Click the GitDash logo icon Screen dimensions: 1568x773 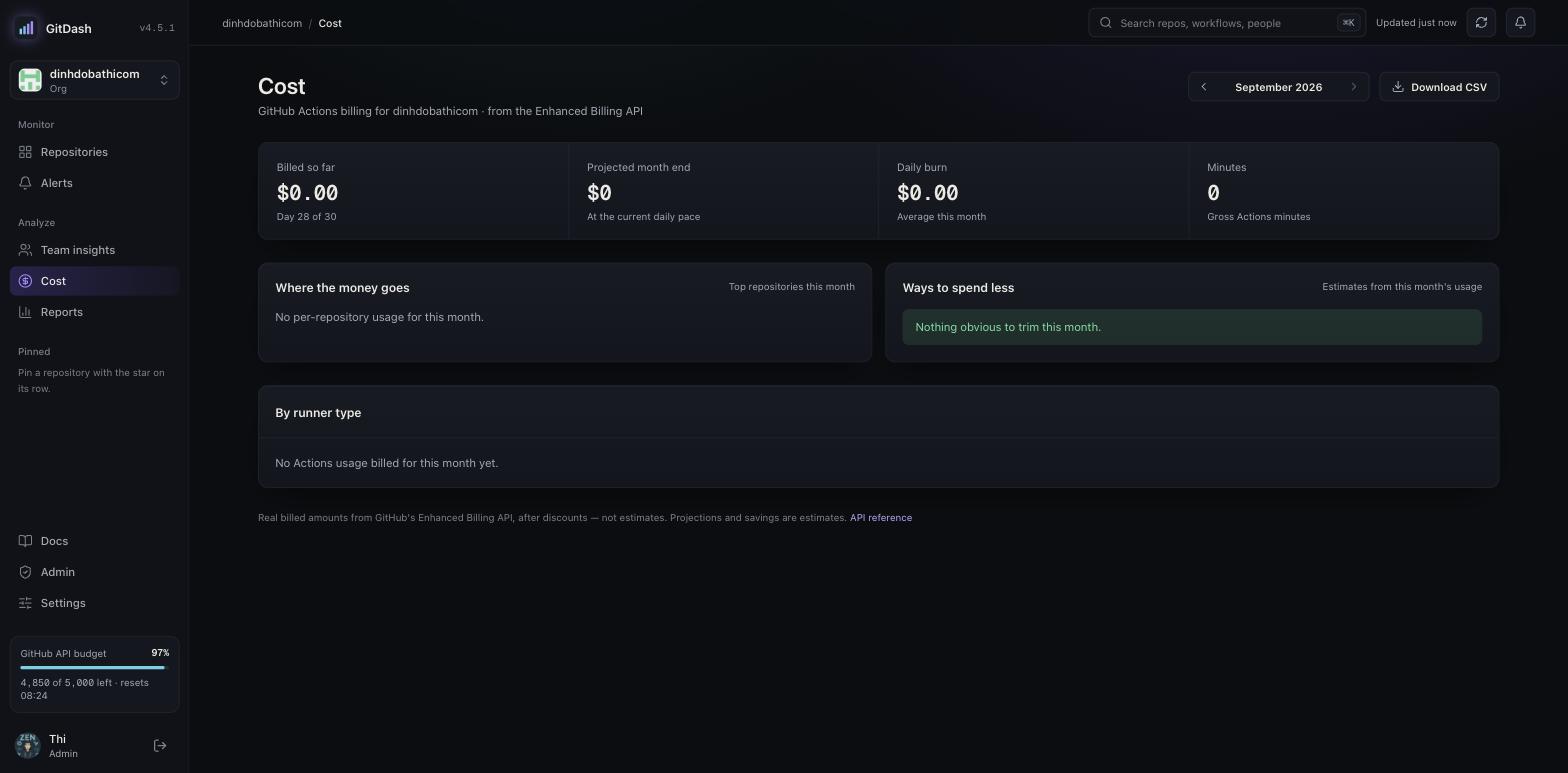pyautogui.click(x=26, y=28)
